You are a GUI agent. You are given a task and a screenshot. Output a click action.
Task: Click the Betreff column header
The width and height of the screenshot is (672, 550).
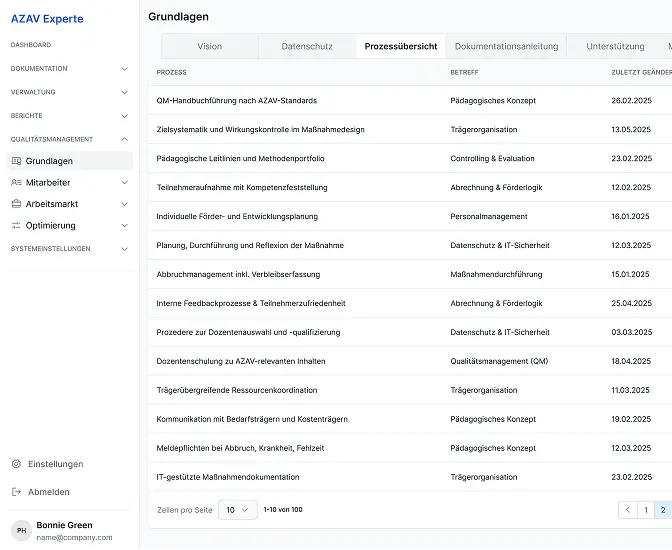[464, 72]
